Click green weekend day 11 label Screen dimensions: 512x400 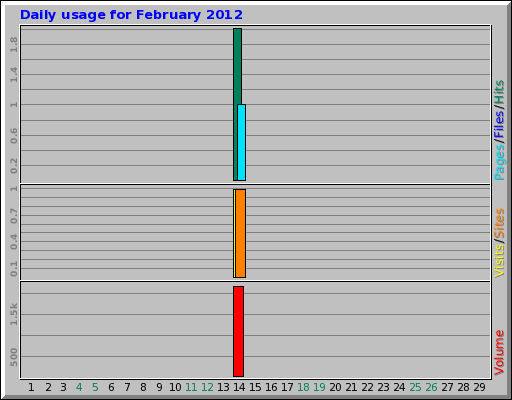(191, 387)
